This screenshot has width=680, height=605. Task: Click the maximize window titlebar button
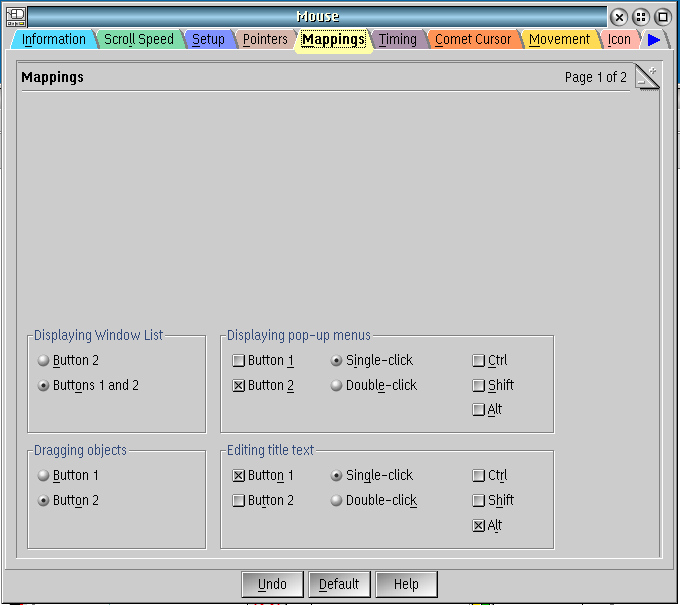663,17
